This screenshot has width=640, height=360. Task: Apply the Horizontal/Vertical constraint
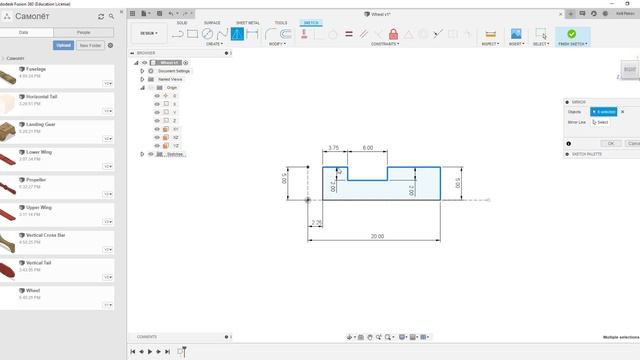pos(304,34)
